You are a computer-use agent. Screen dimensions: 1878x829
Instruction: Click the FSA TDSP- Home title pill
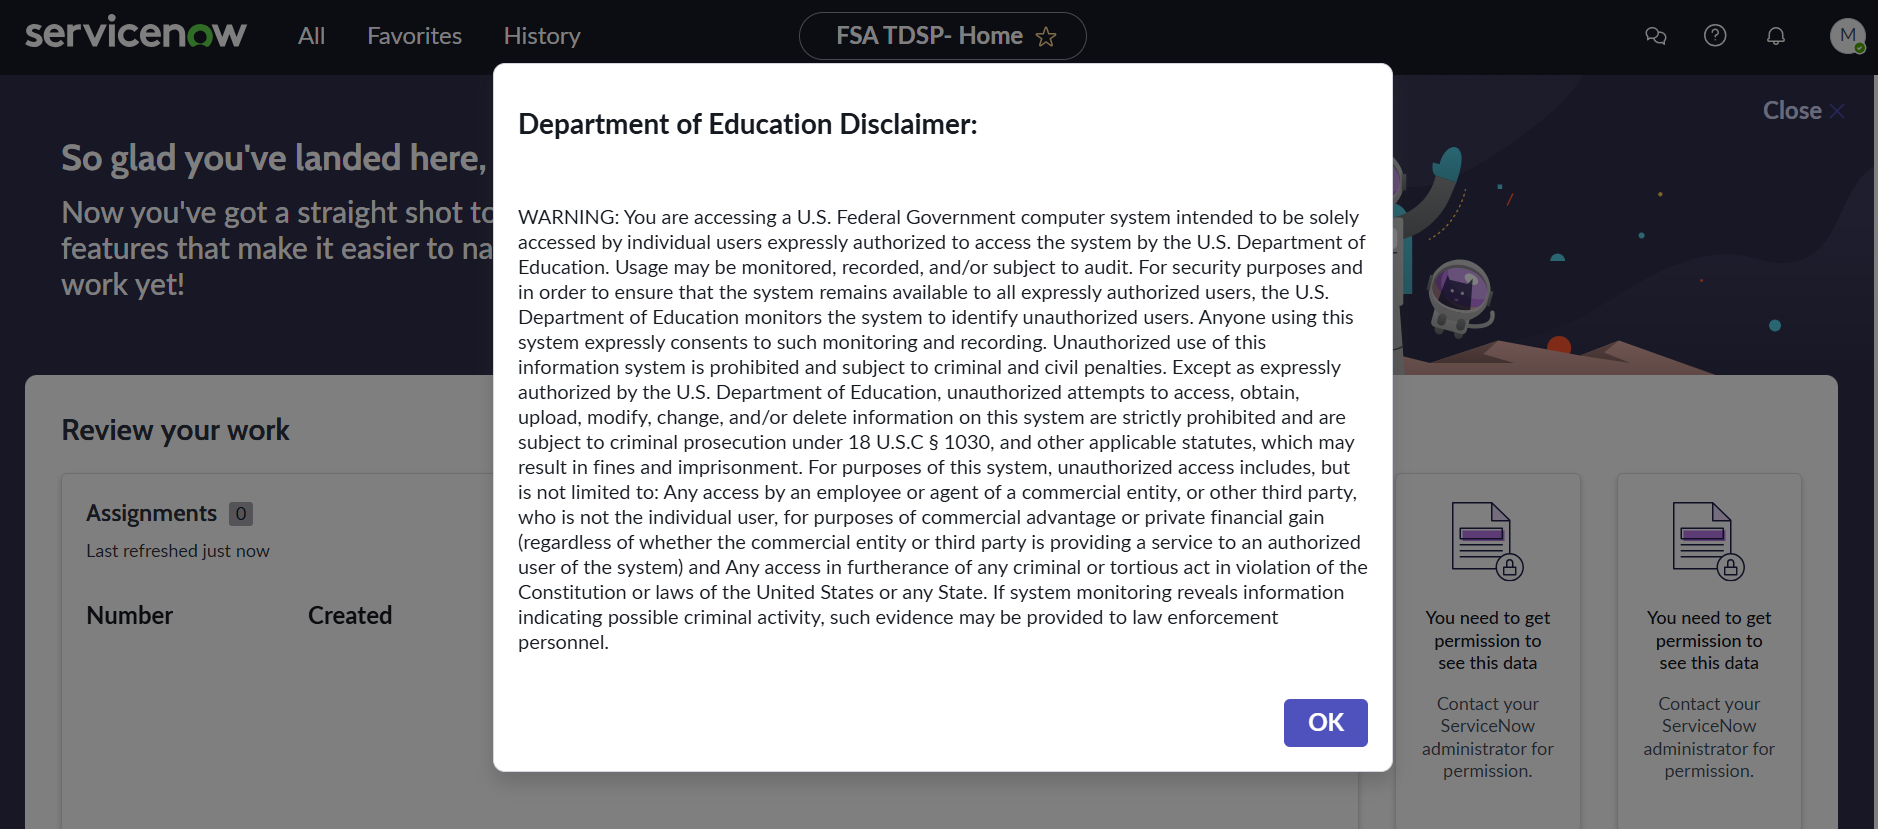coord(929,36)
